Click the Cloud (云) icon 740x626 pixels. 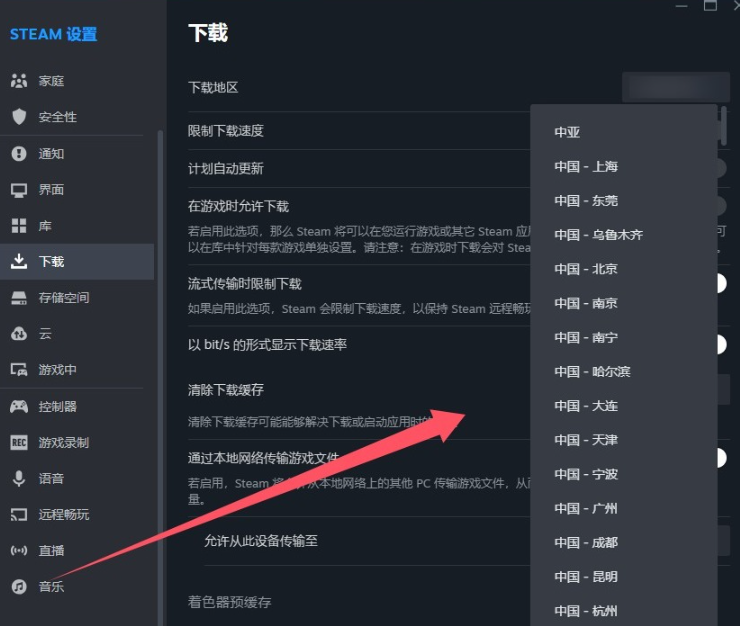(x=19, y=334)
